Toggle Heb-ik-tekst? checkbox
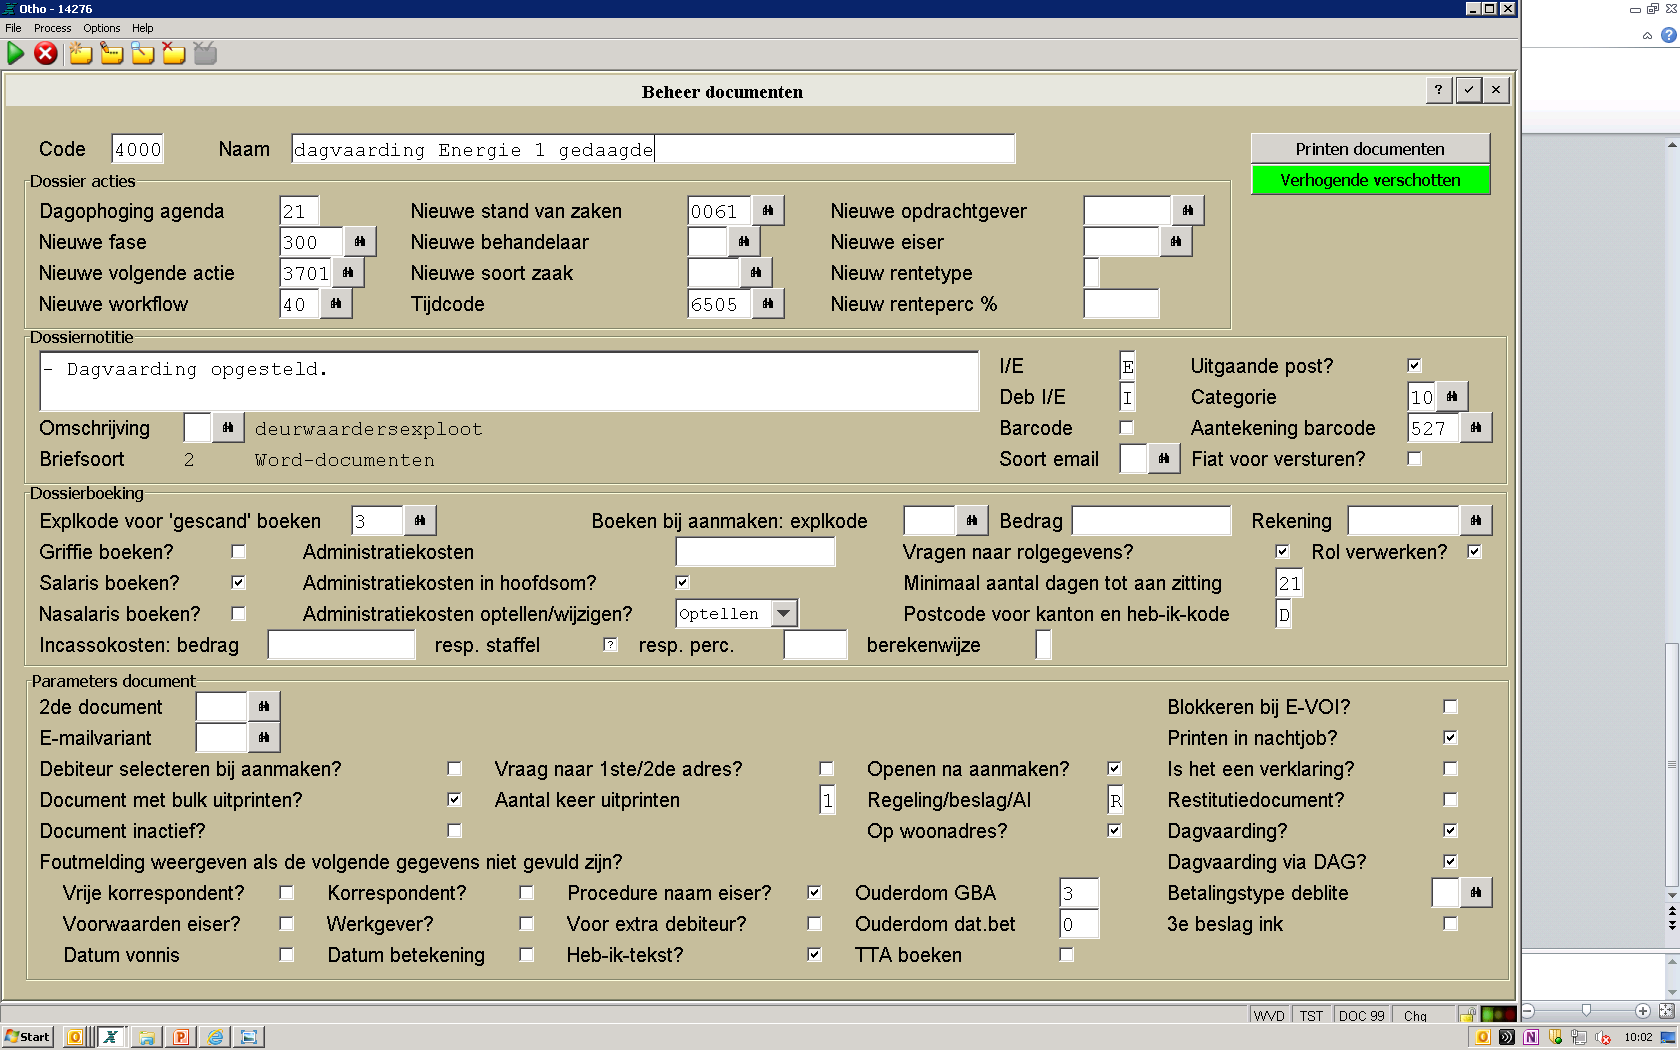 pos(814,955)
